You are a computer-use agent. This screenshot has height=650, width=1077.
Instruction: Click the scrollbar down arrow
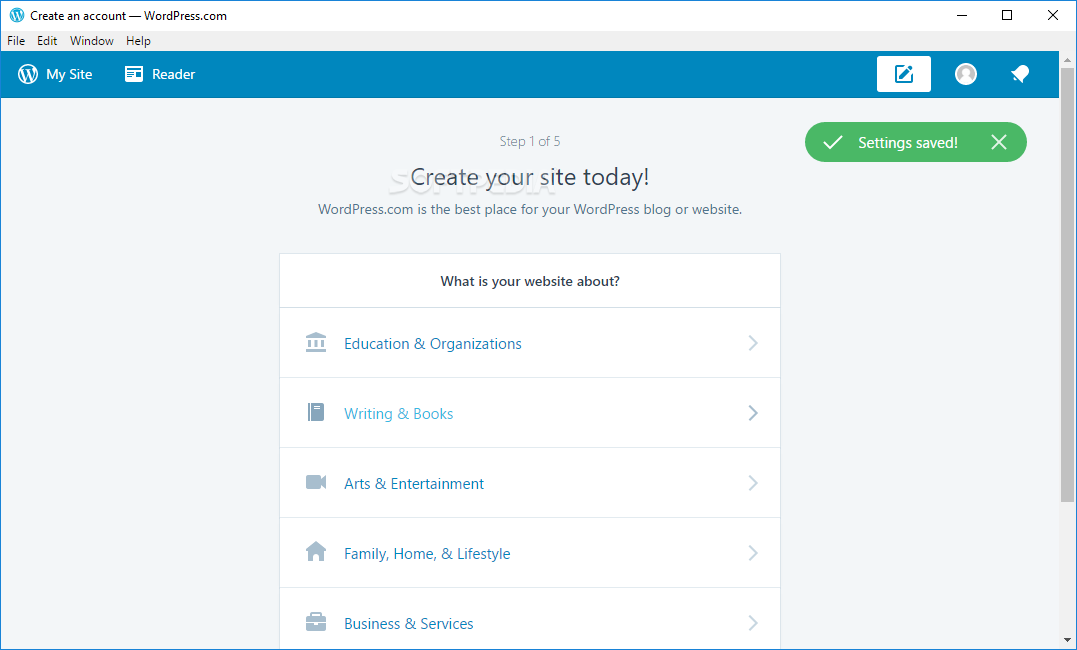1067,642
